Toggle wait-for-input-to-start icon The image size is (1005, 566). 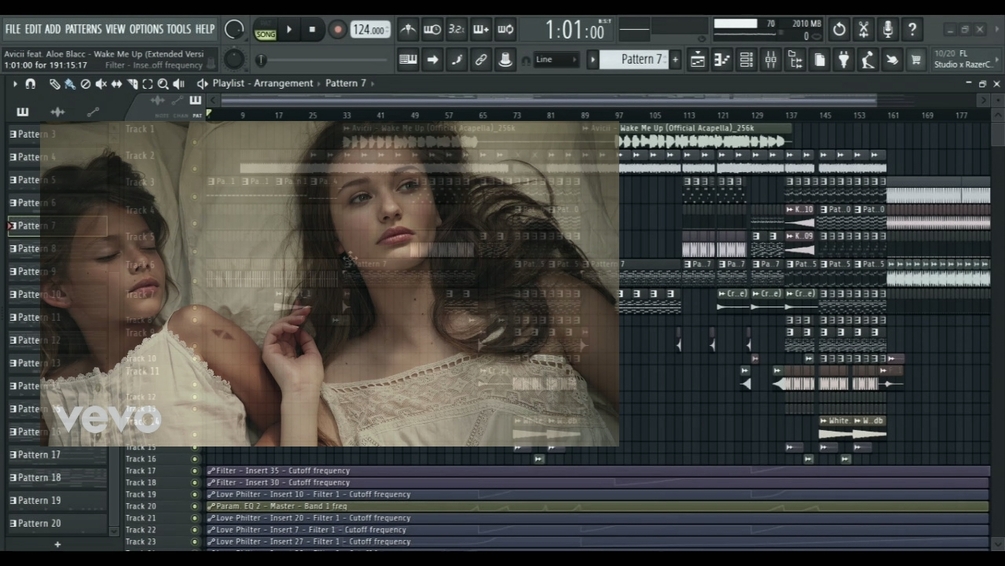(x=432, y=29)
